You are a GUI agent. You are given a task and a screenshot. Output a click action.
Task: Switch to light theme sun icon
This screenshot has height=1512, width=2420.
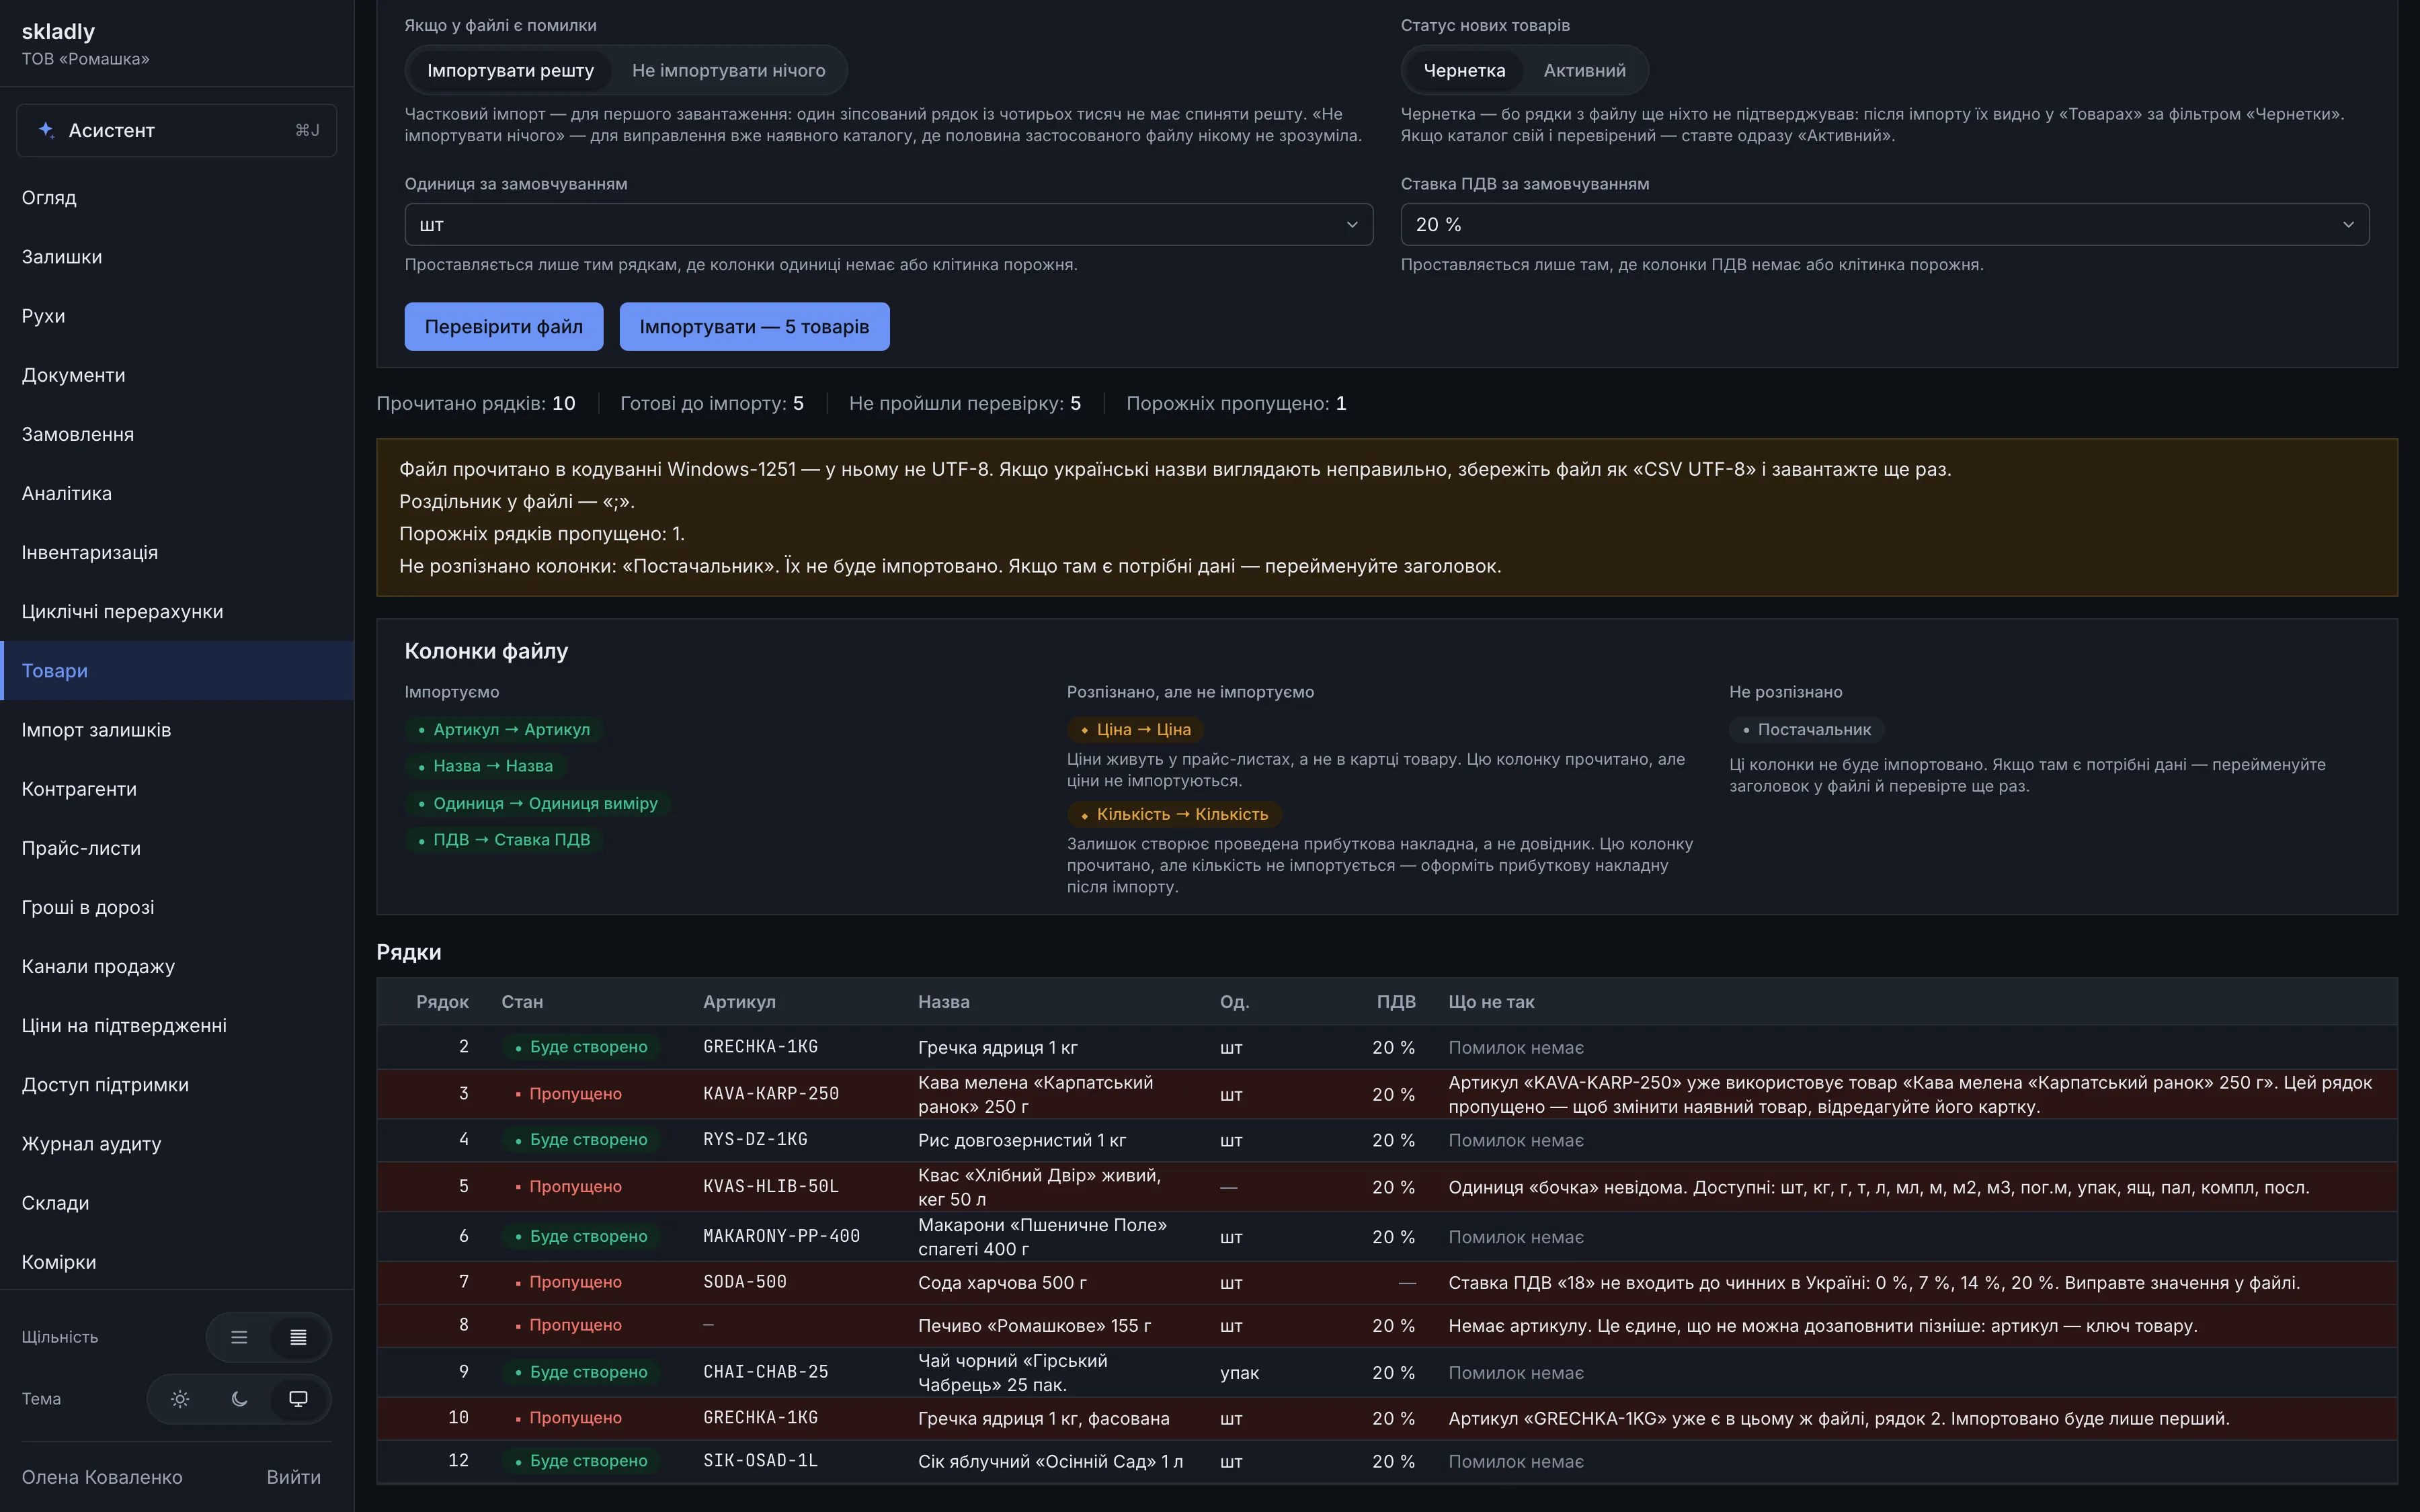(x=180, y=1399)
